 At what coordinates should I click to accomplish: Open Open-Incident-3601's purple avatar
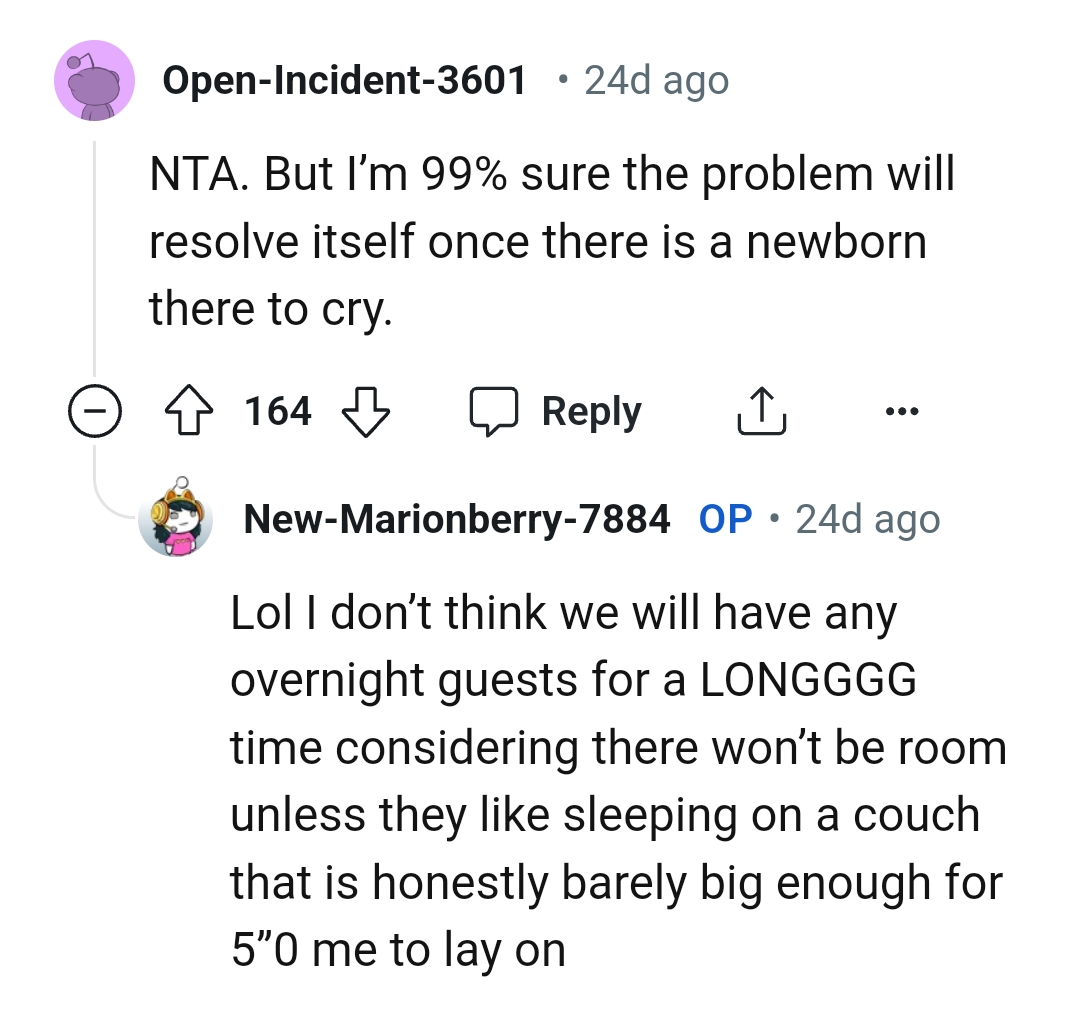(94, 82)
